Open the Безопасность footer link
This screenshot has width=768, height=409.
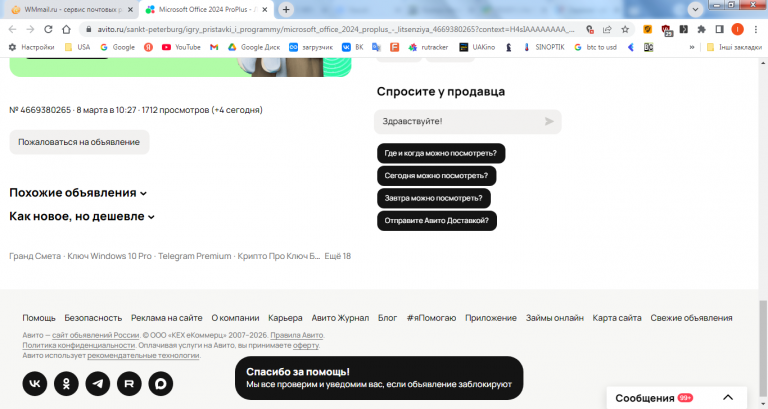[x=93, y=318]
